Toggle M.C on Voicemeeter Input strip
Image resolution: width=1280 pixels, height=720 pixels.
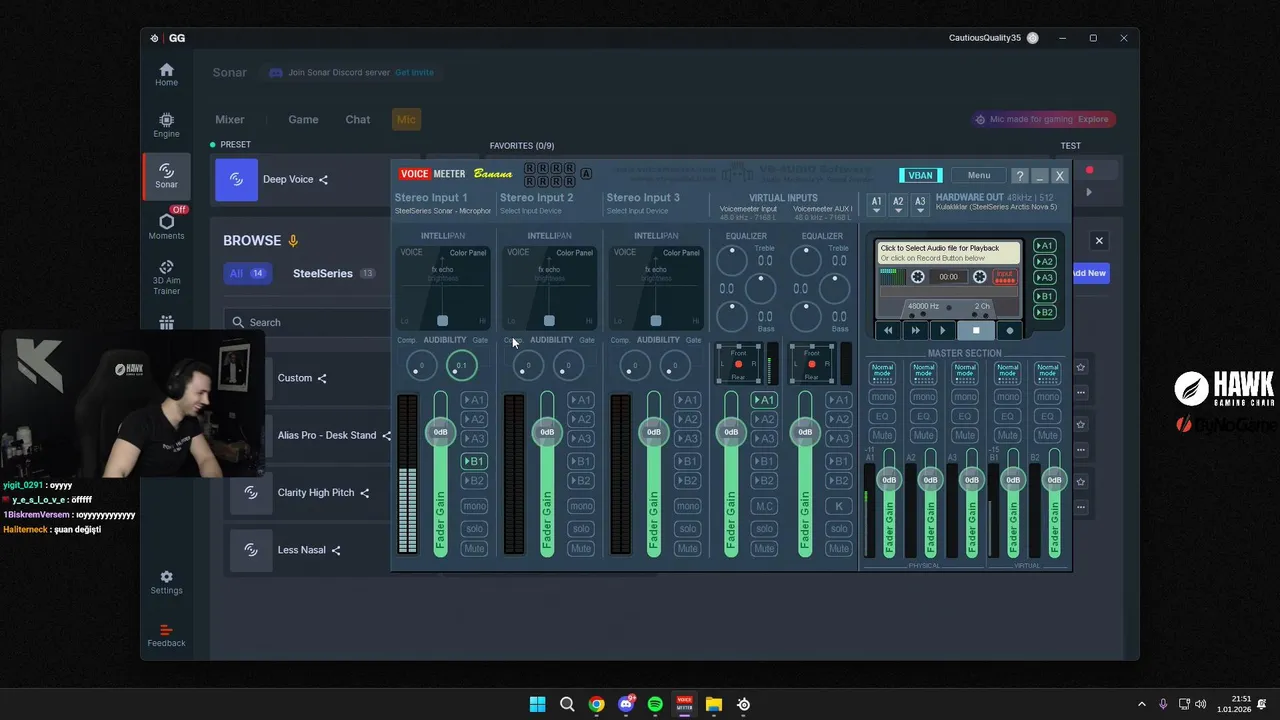764,506
